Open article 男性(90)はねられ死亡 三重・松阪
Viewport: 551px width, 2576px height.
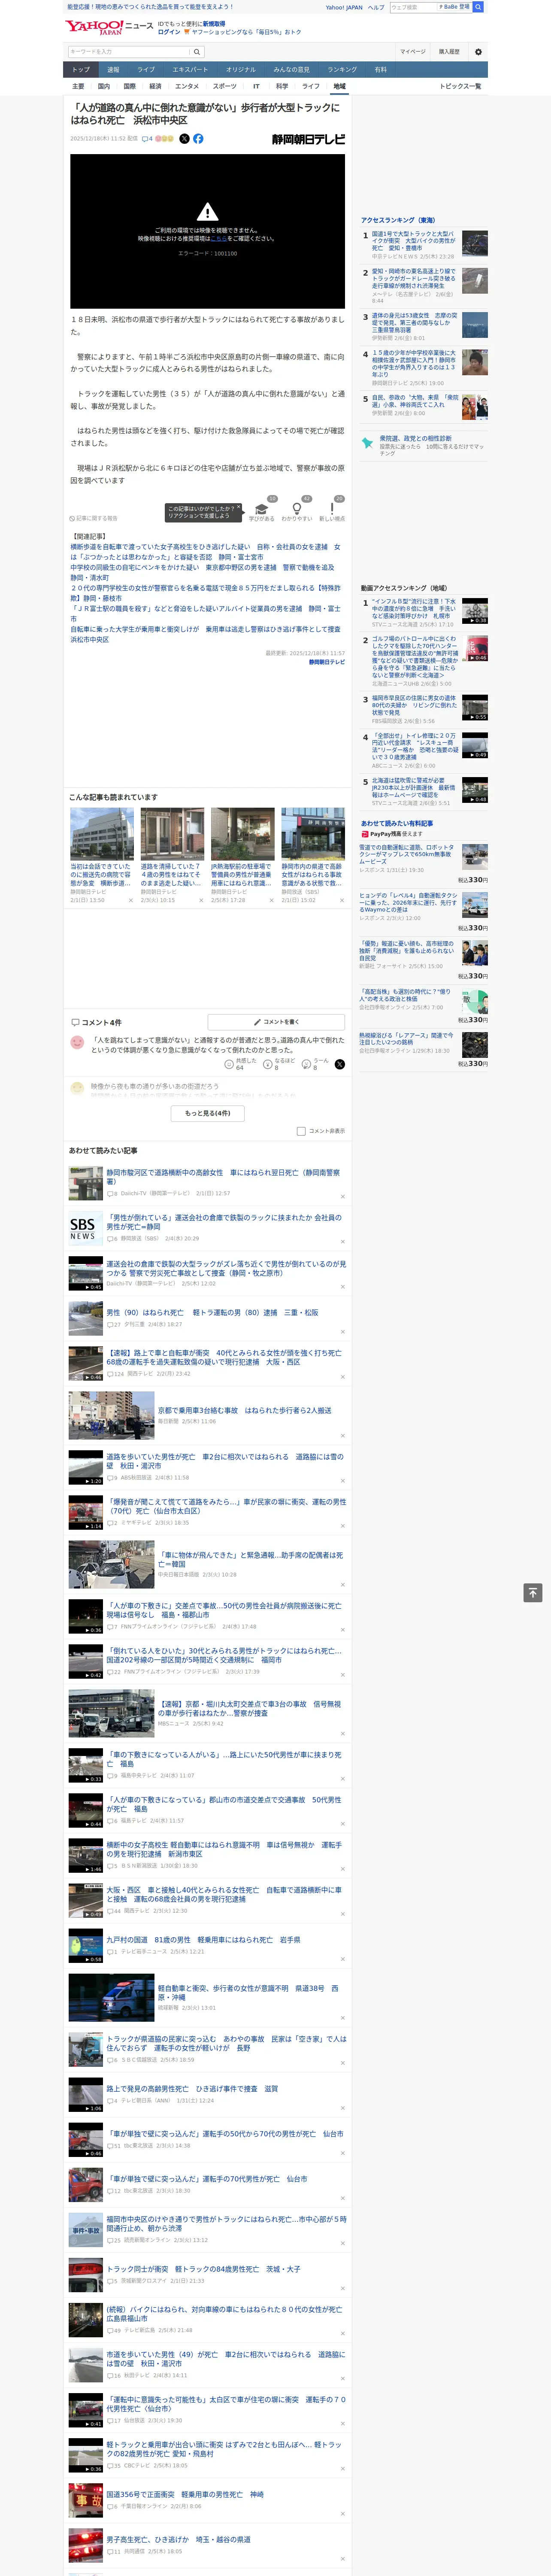point(212,1313)
